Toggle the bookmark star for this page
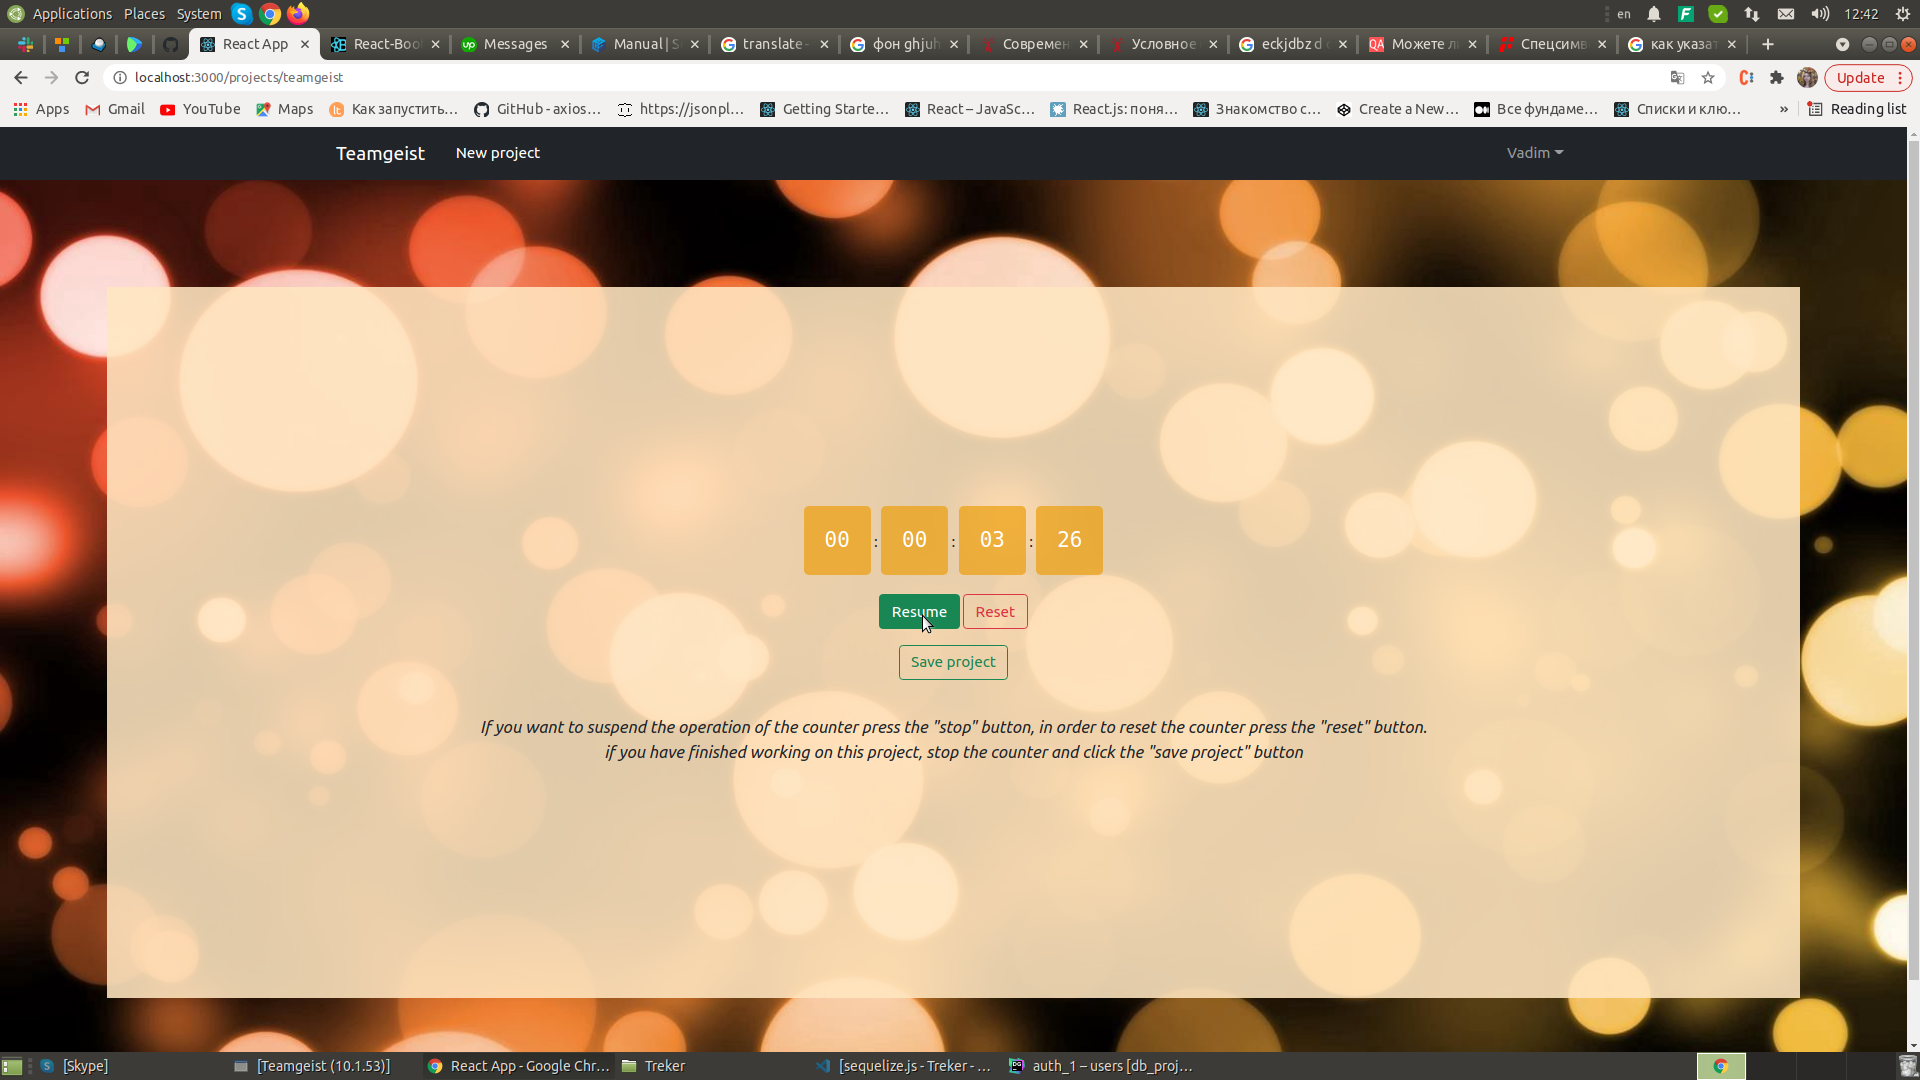The width and height of the screenshot is (1920, 1080). pyautogui.click(x=1708, y=77)
